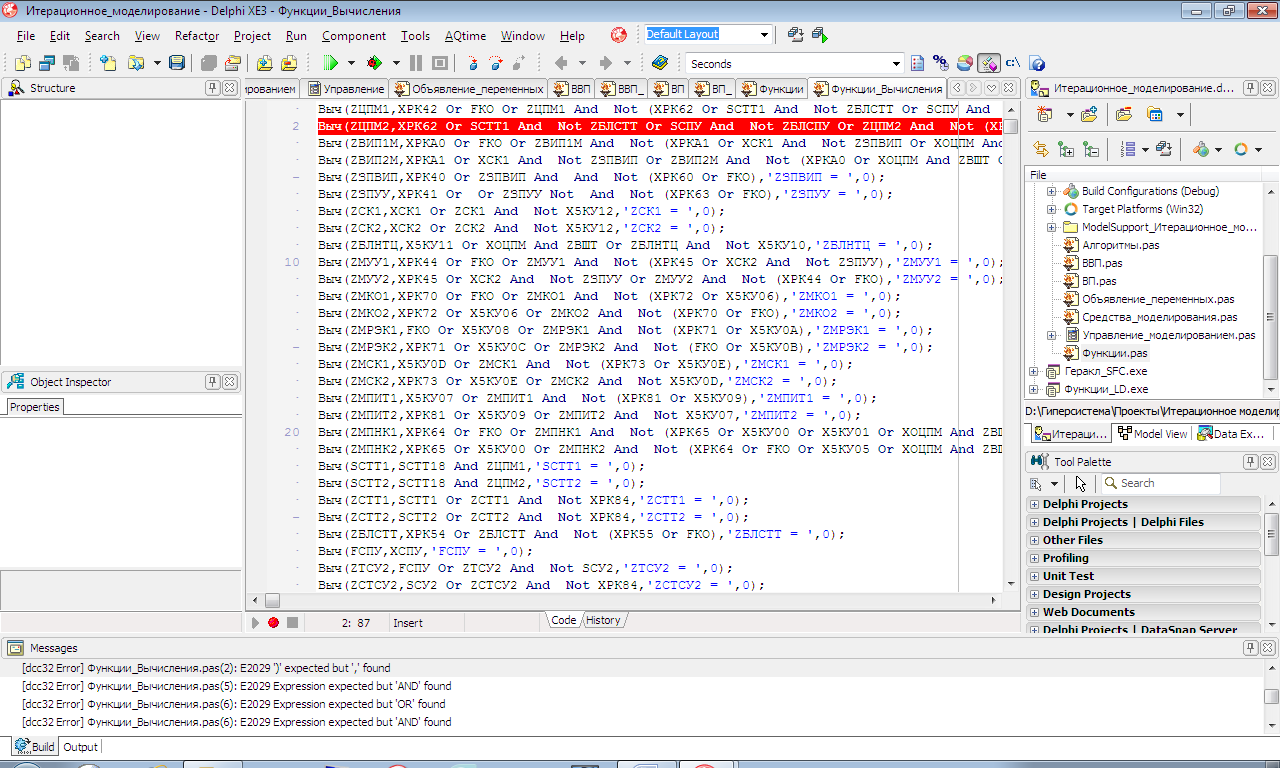This screenshot has width=1280, height=768.
Task: Select the Output tab in Messages
Action: (80, 747)
